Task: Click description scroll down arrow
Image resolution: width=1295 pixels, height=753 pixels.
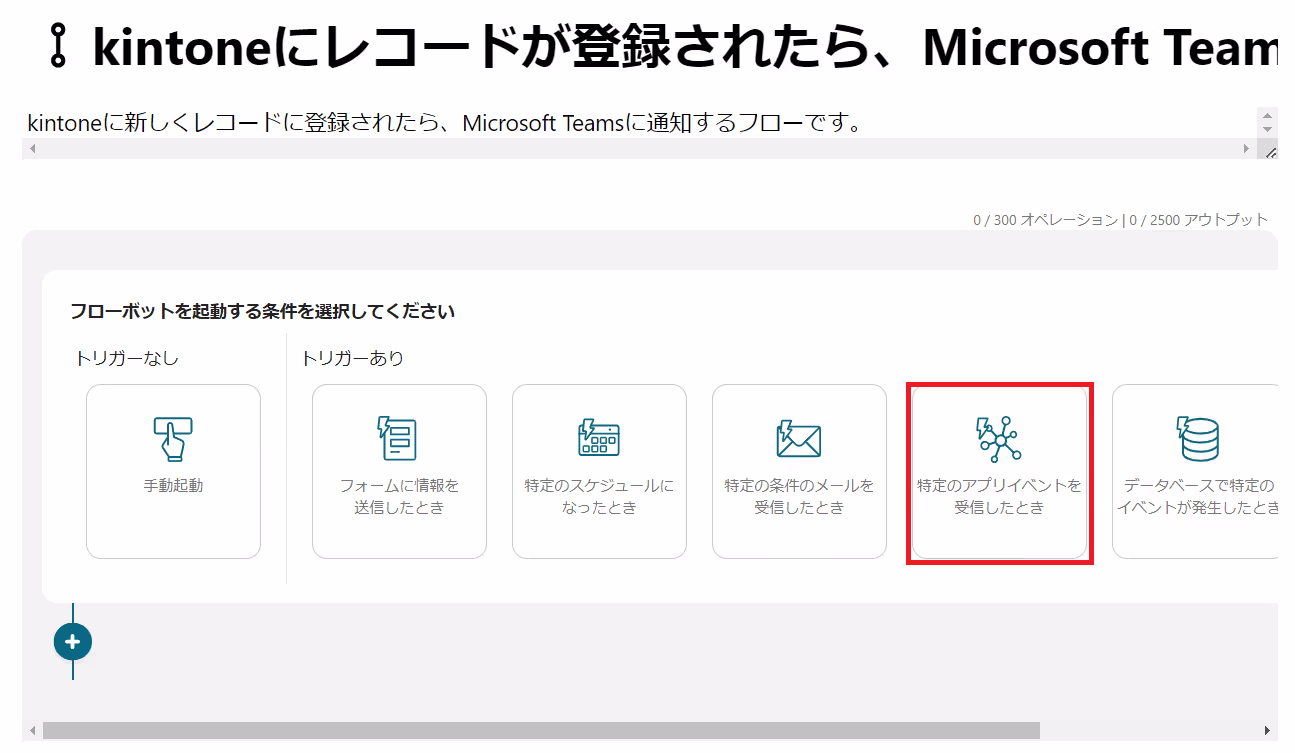Action: (1268, 130)
